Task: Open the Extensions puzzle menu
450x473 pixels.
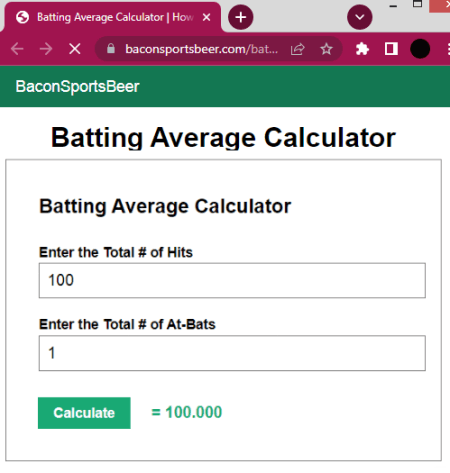Action: [x=362, y=49]
